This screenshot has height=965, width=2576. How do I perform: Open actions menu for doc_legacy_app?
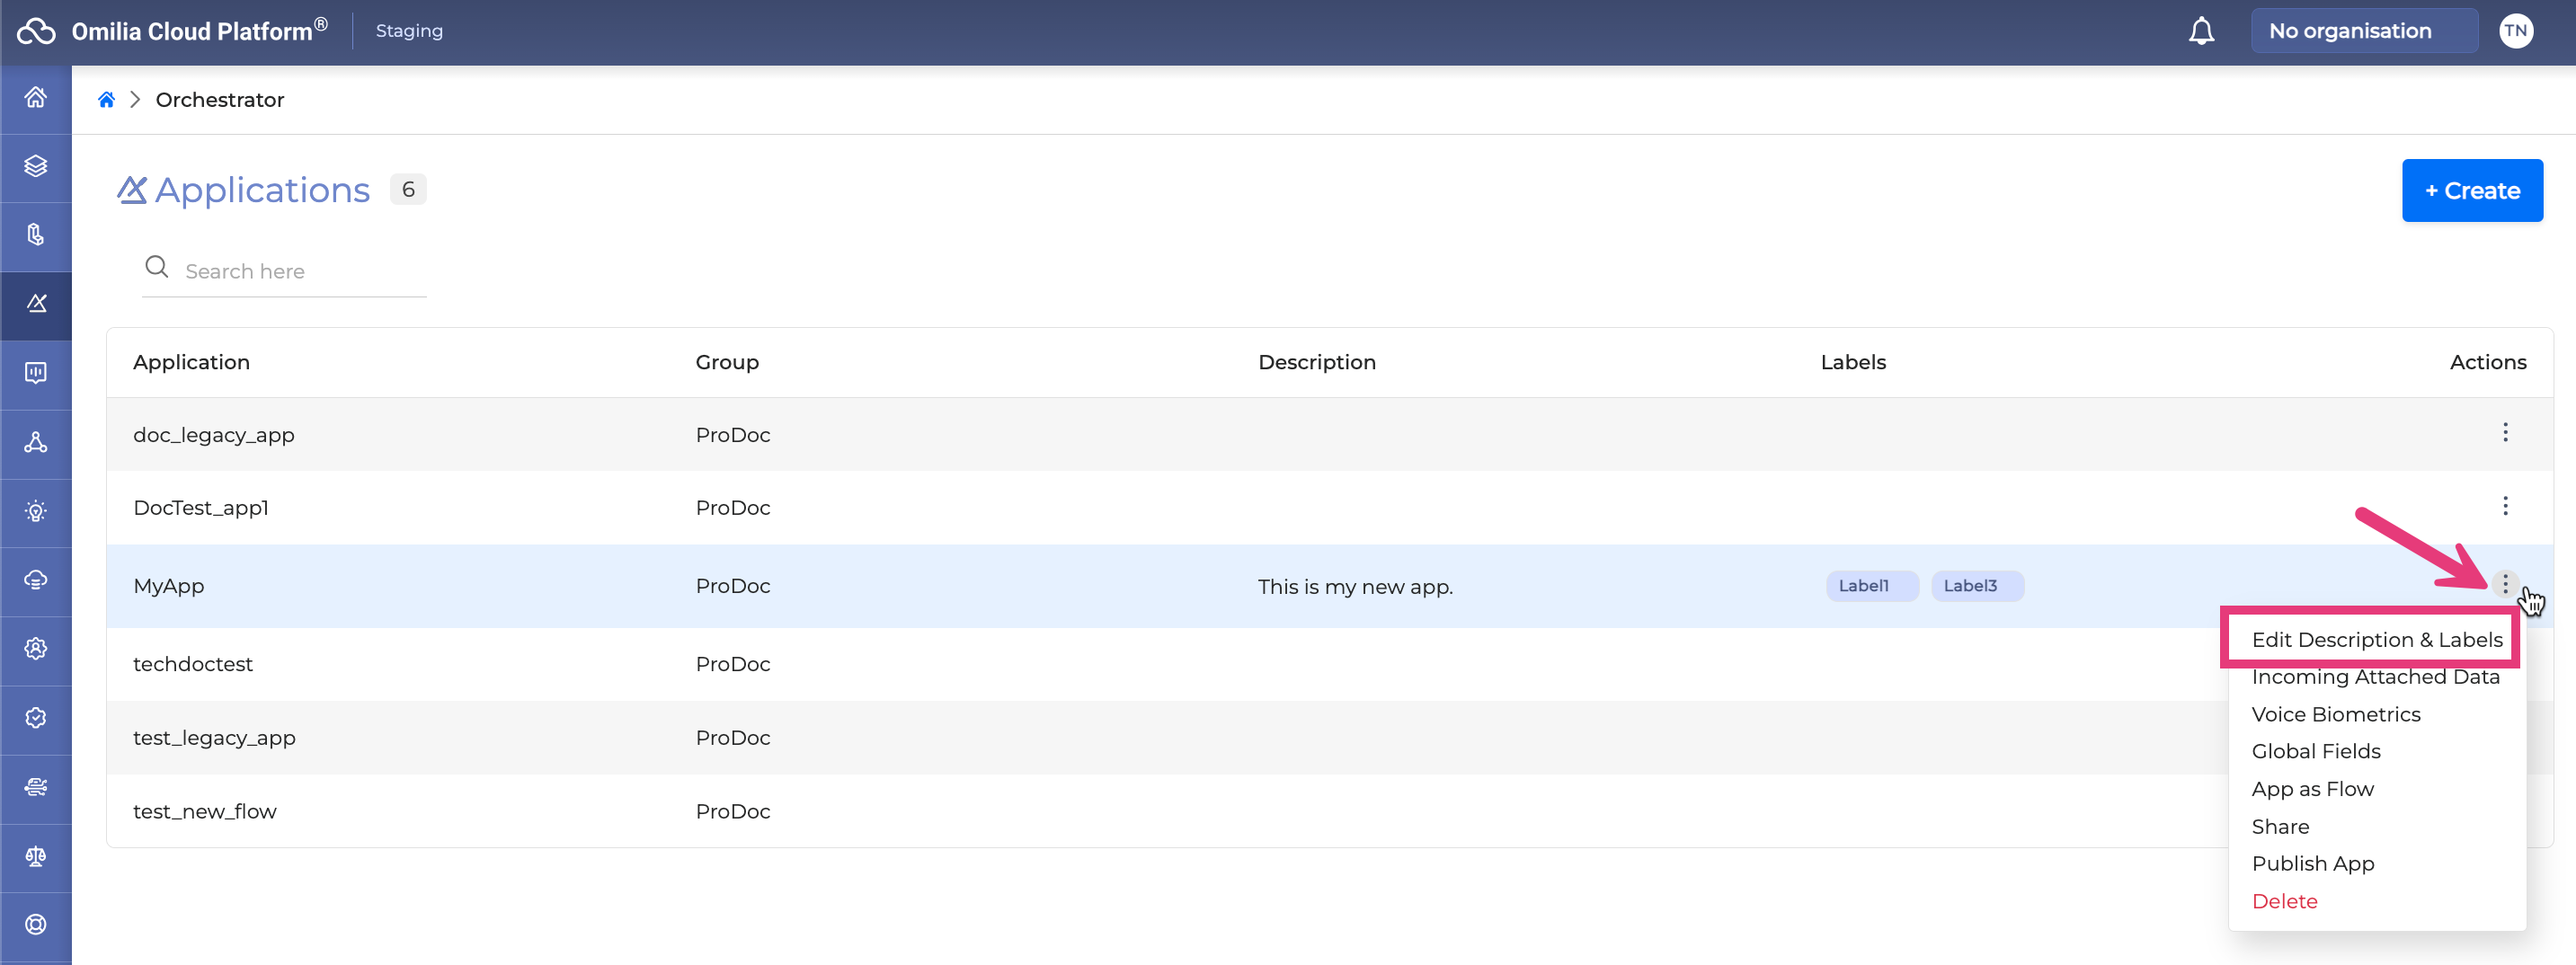2505,433
